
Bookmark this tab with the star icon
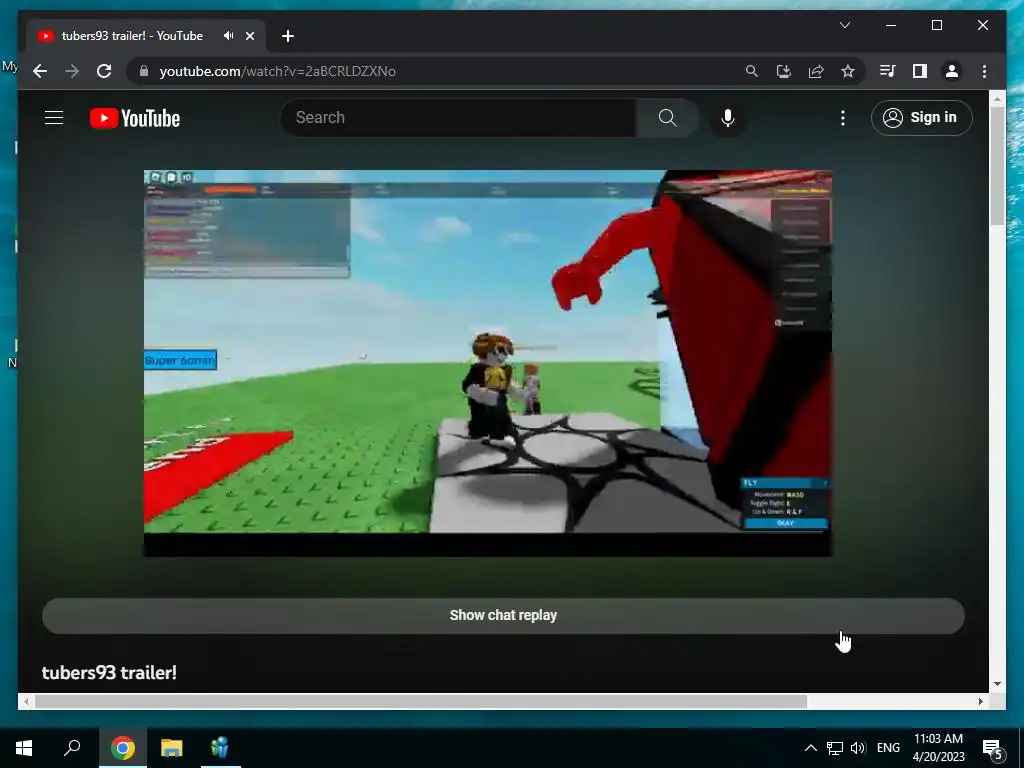click(x=848, y=71)
